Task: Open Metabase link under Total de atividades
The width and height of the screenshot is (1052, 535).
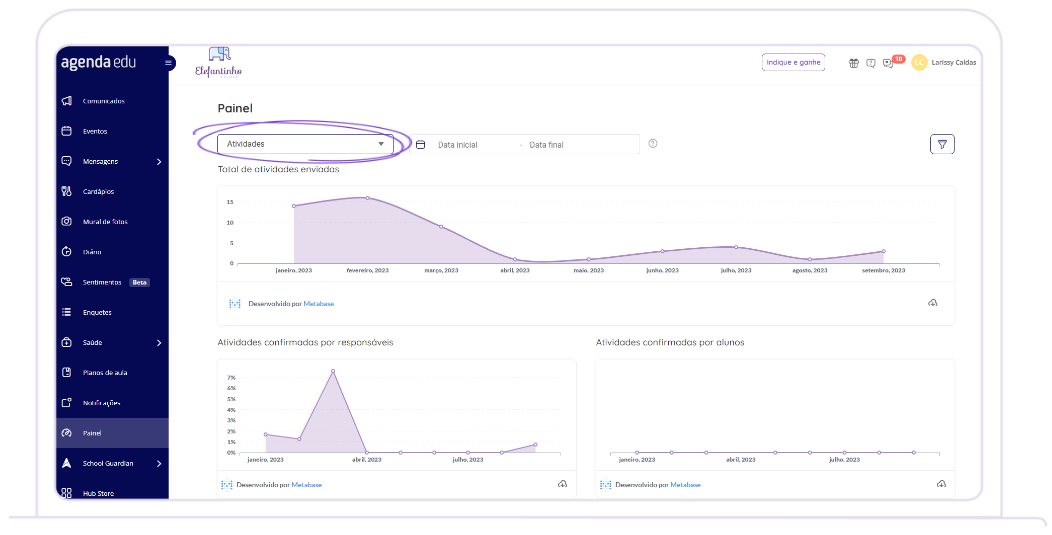Action: click(319, 303)
